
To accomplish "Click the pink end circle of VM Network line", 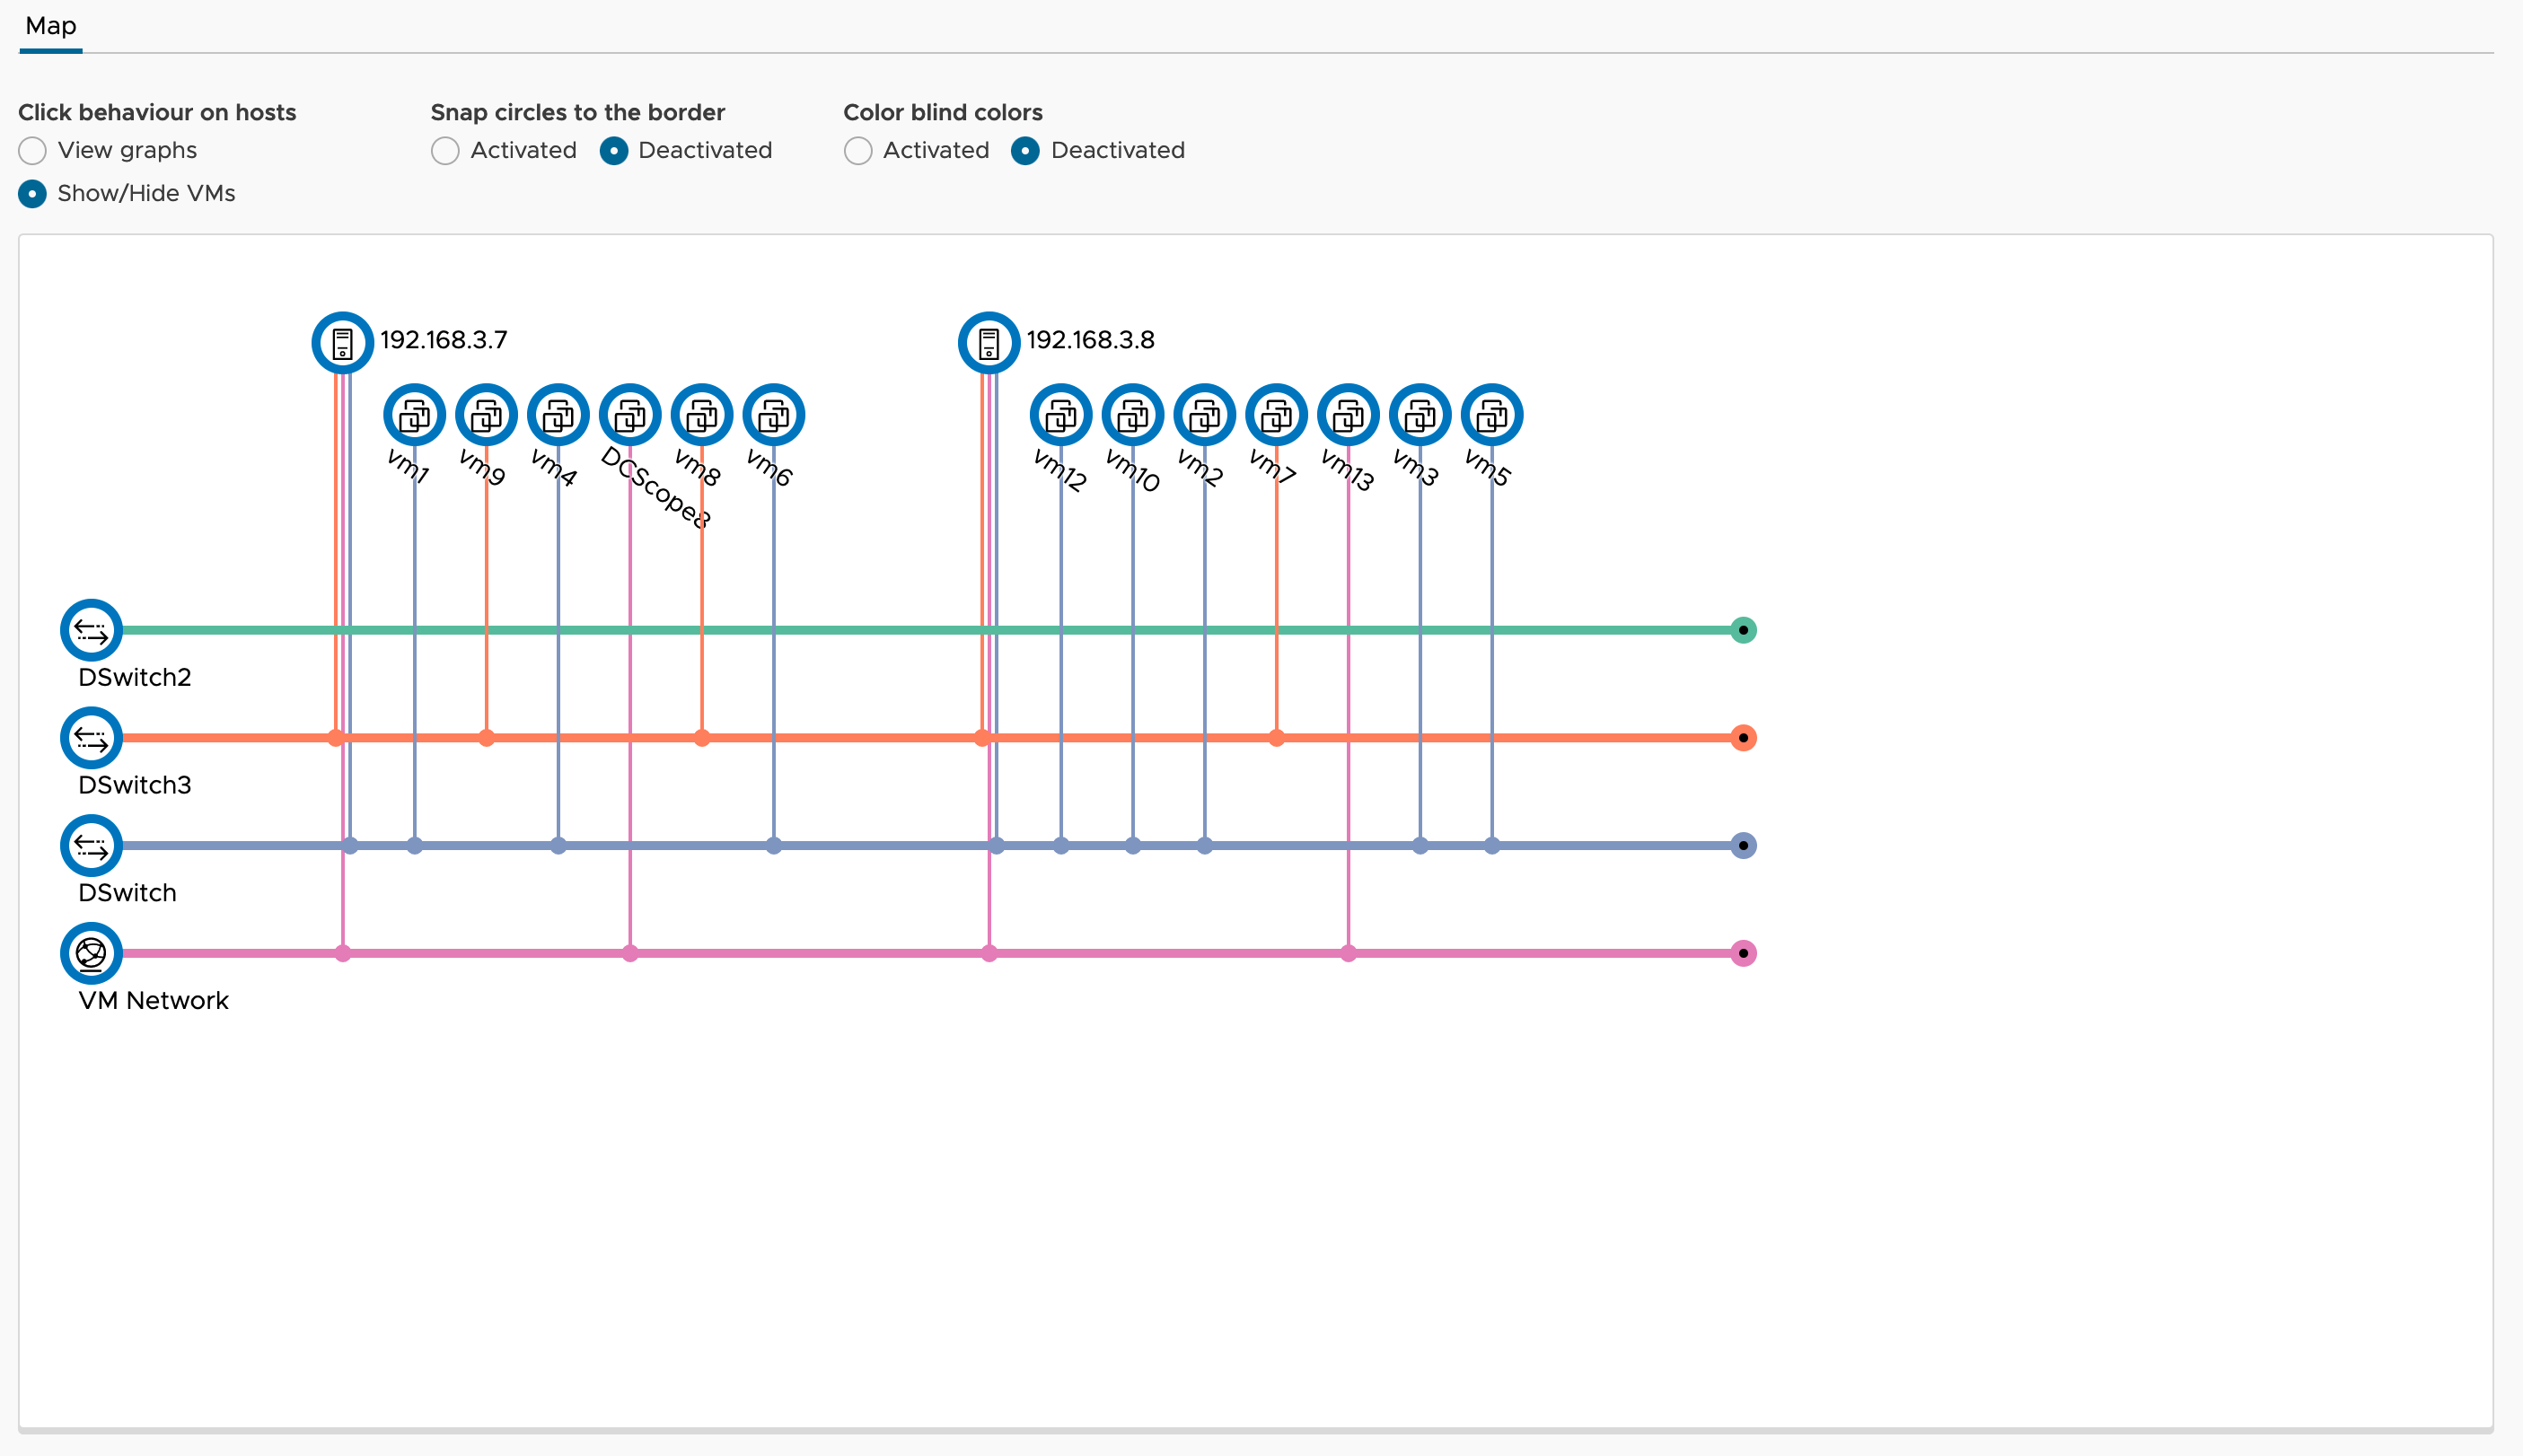I will 1744,954.
